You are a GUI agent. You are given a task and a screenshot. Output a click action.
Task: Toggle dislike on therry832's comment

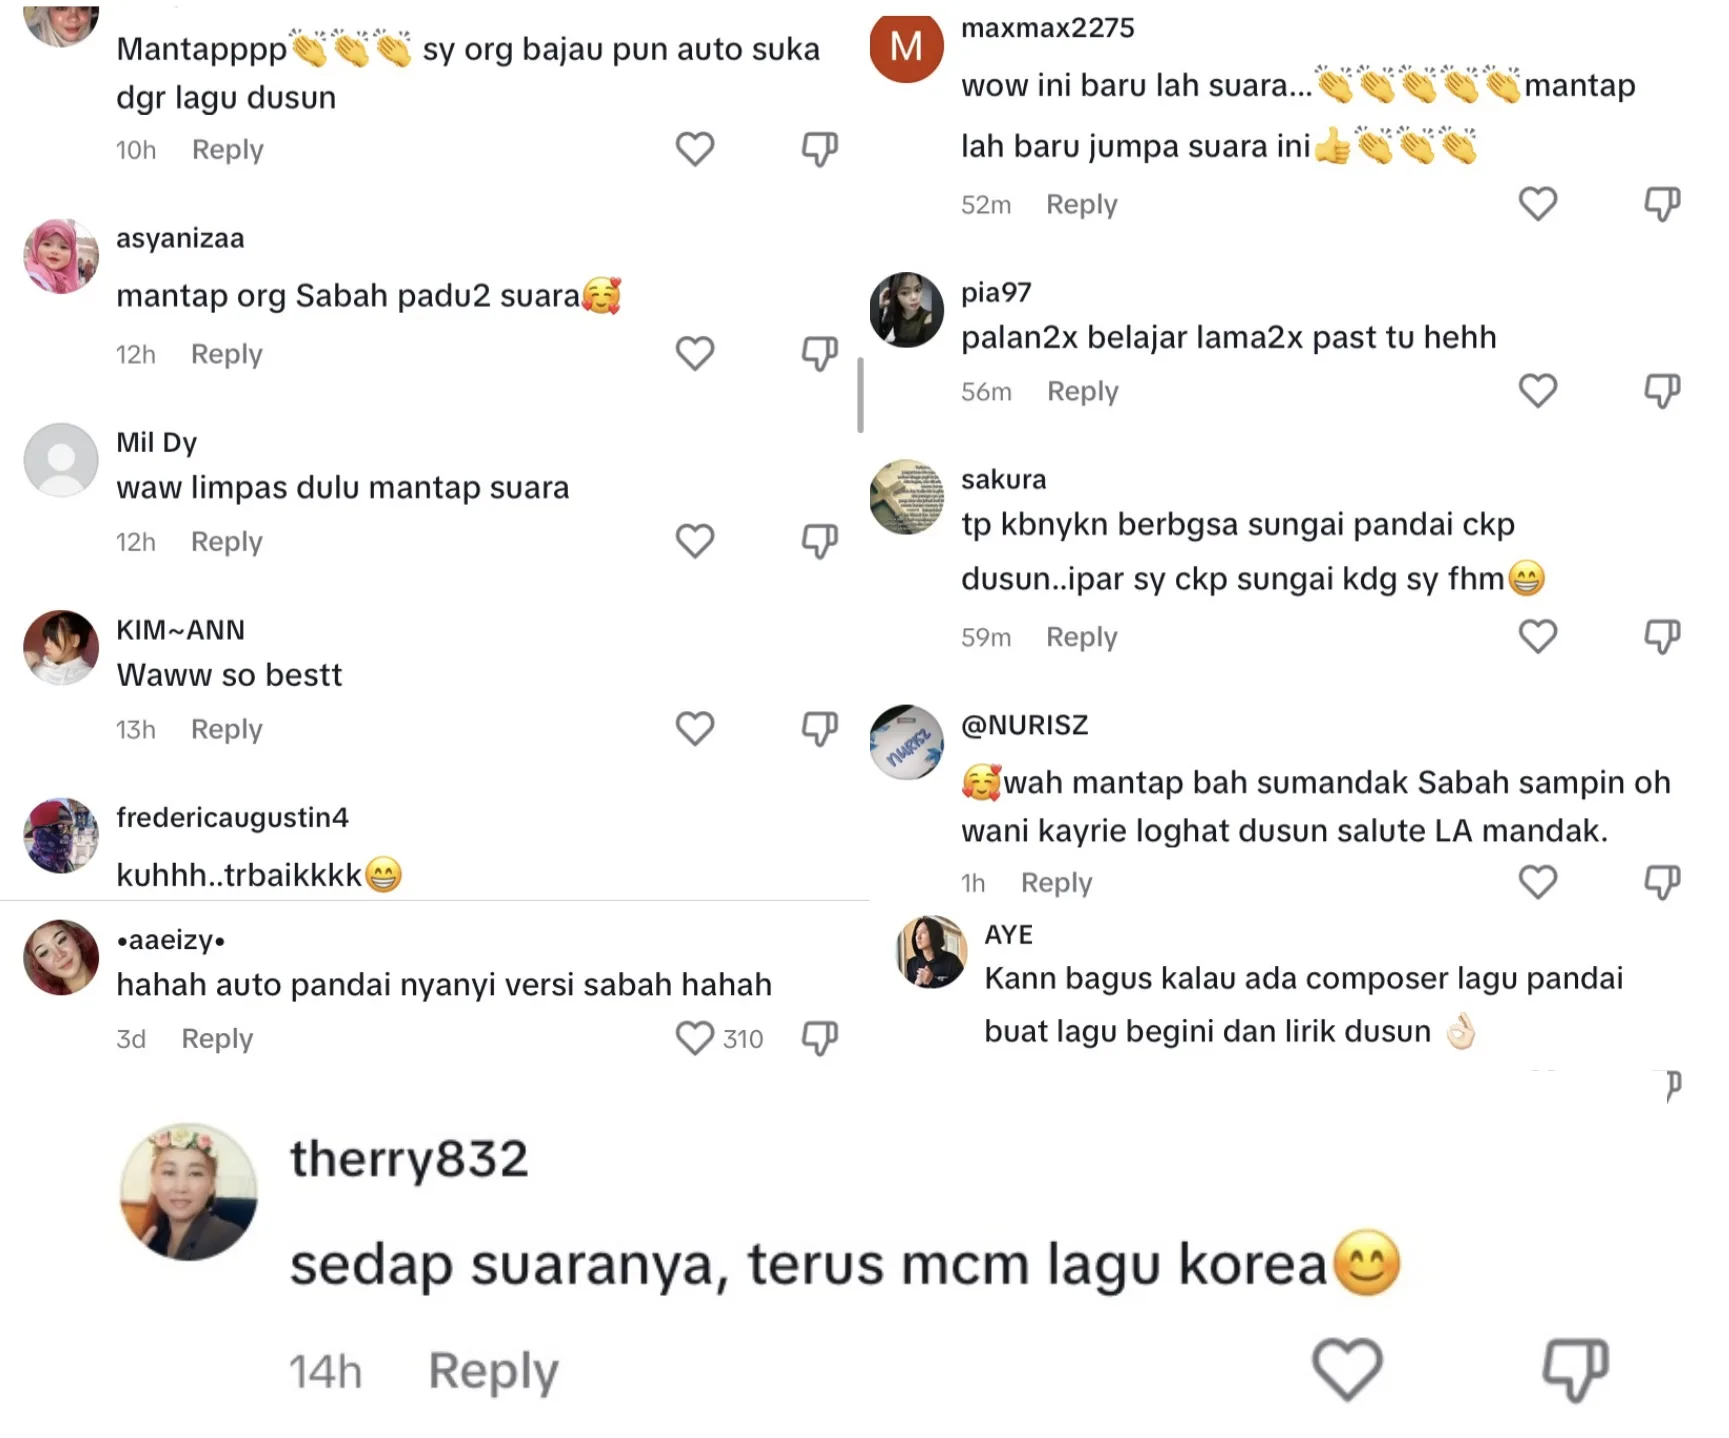pyautogui.click(x=1574, y=1368)
